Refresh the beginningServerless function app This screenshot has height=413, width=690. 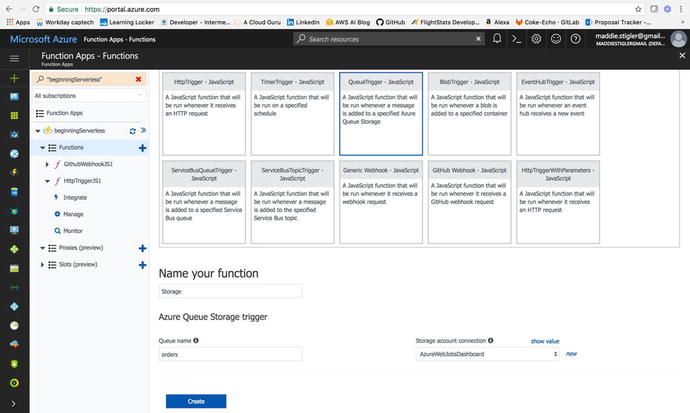(x=132, y=131)
